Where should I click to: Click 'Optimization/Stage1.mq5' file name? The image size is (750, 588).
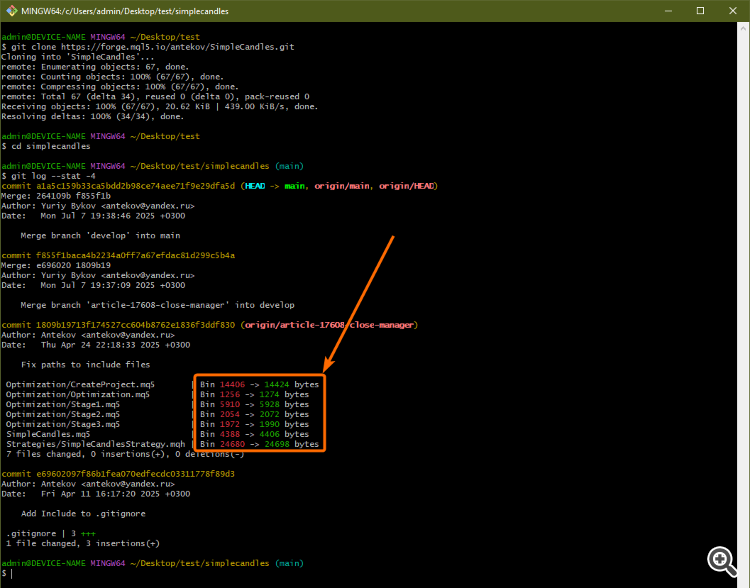click(x=63, y=405)
